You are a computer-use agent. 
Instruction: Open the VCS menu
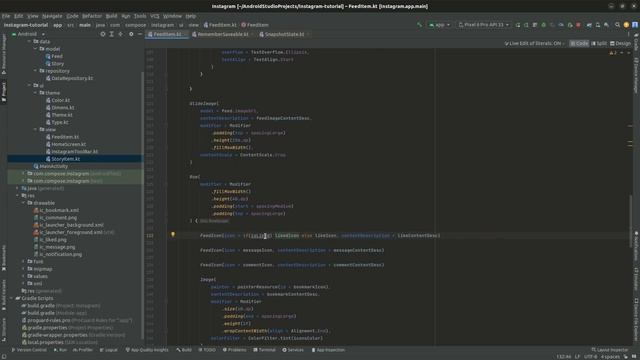click(x=155, y=16)
